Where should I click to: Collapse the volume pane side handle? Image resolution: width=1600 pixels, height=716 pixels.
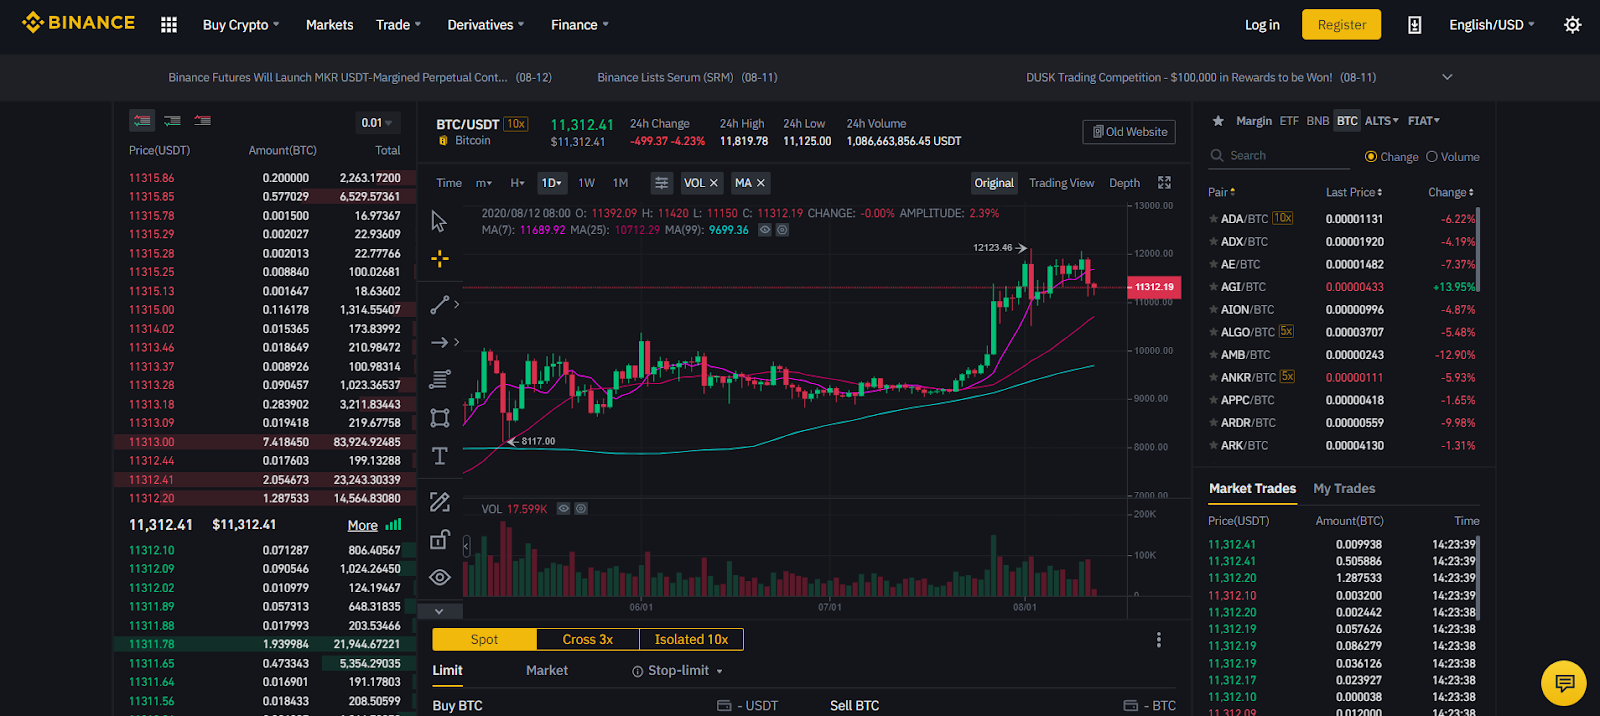pos(466,546)
